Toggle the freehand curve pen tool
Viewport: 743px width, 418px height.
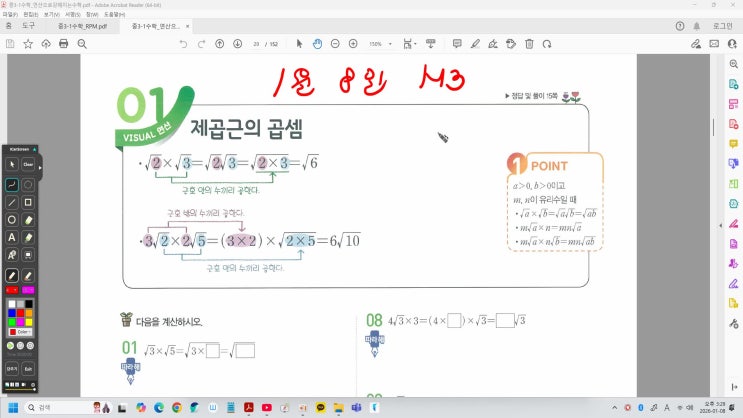coord(12,184)
